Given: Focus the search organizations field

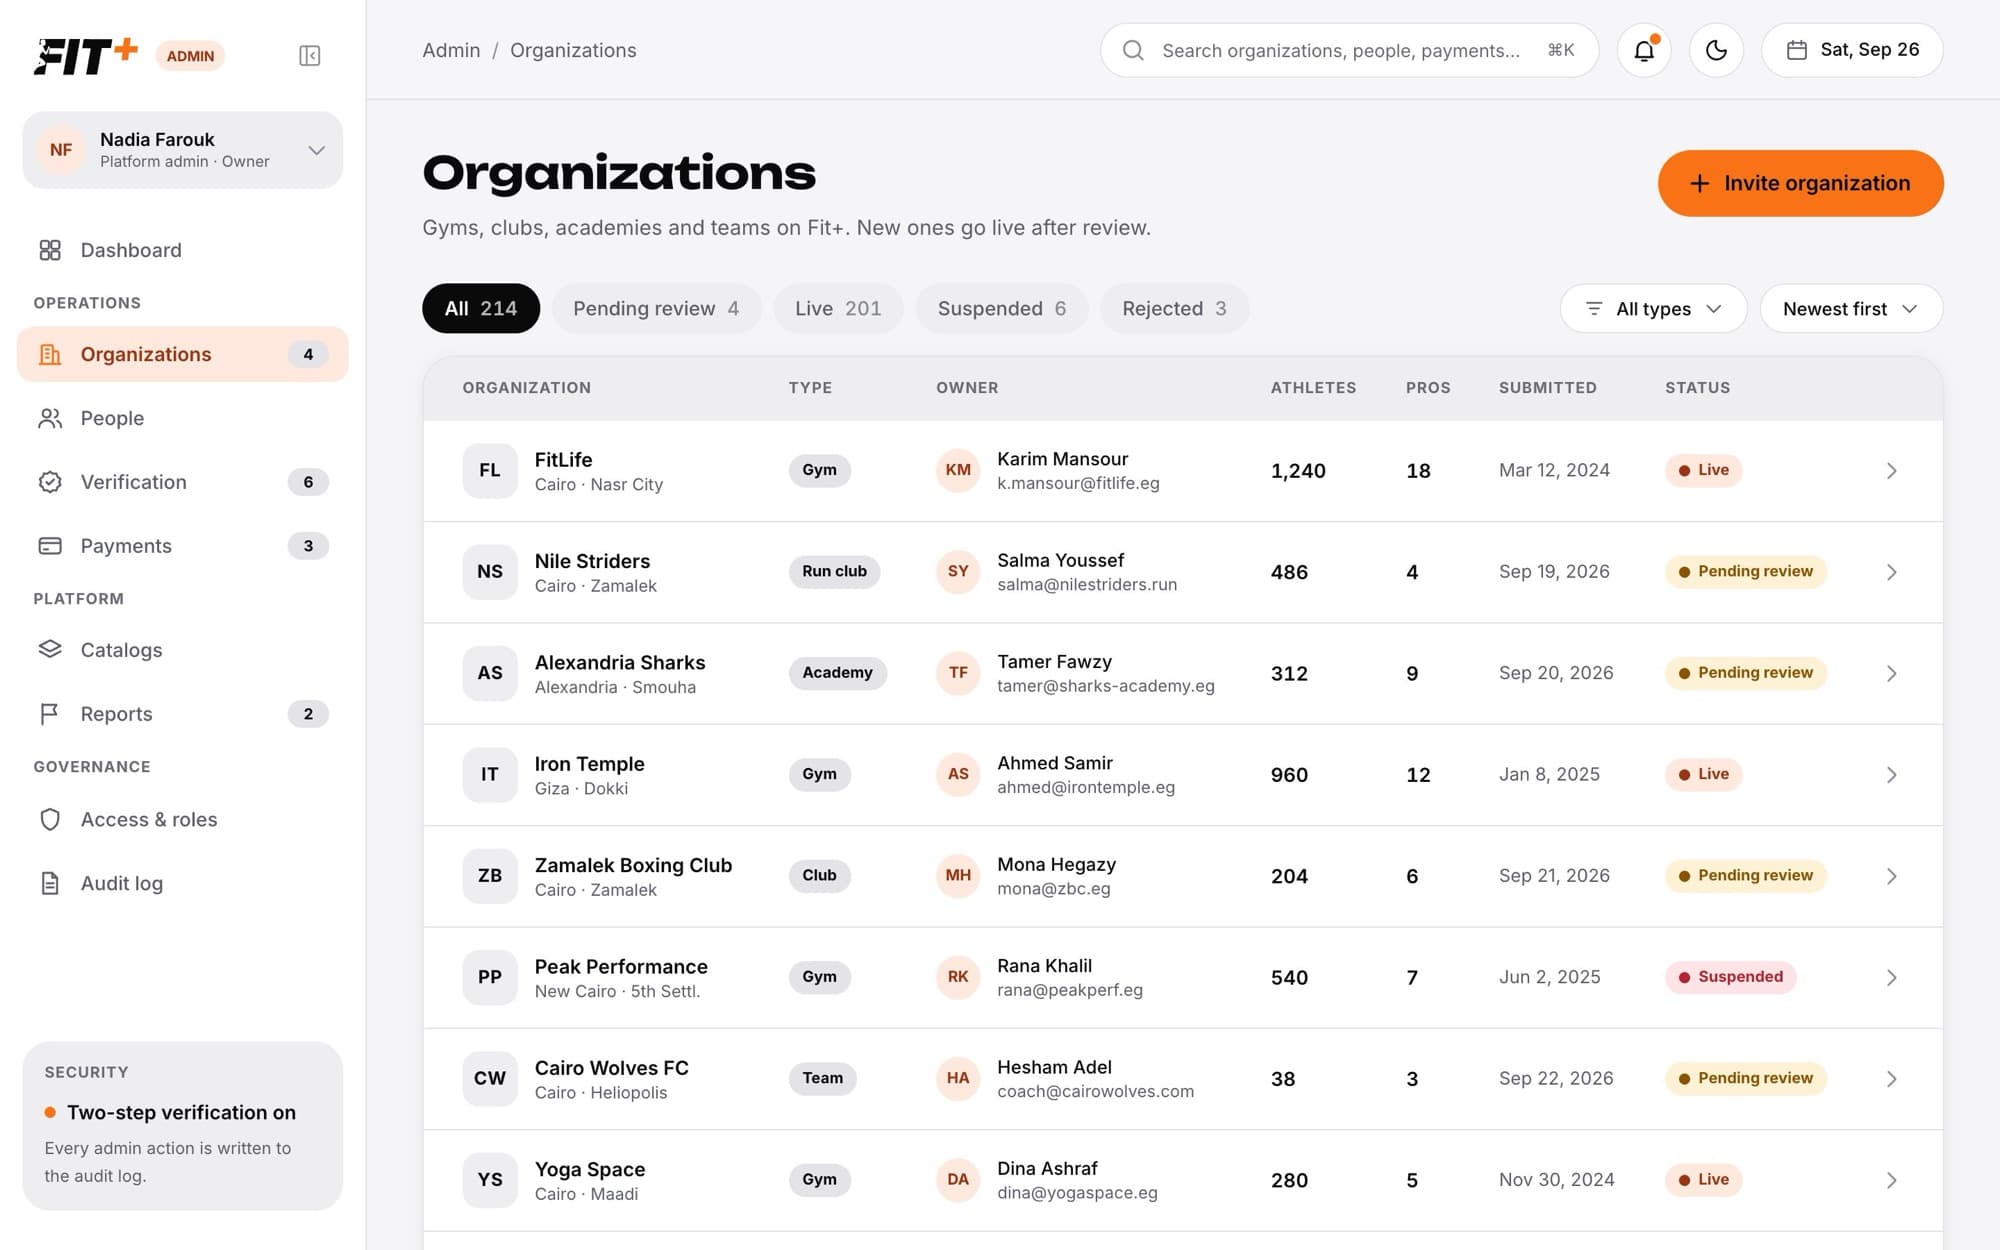Looking at the screenshot, I should (1349, 50).
